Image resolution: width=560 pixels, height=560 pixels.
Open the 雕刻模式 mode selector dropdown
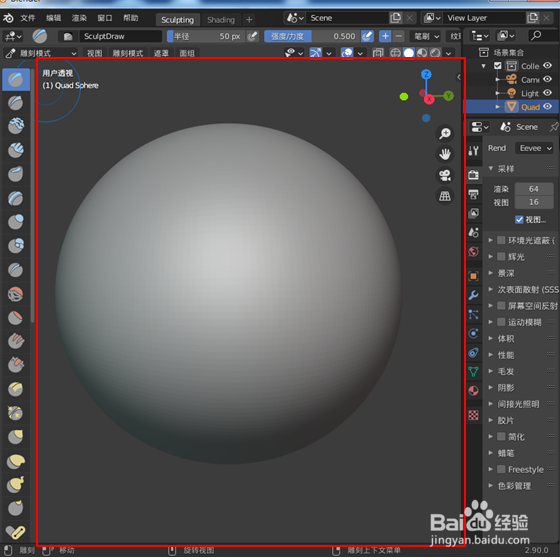tap(41, 53)
